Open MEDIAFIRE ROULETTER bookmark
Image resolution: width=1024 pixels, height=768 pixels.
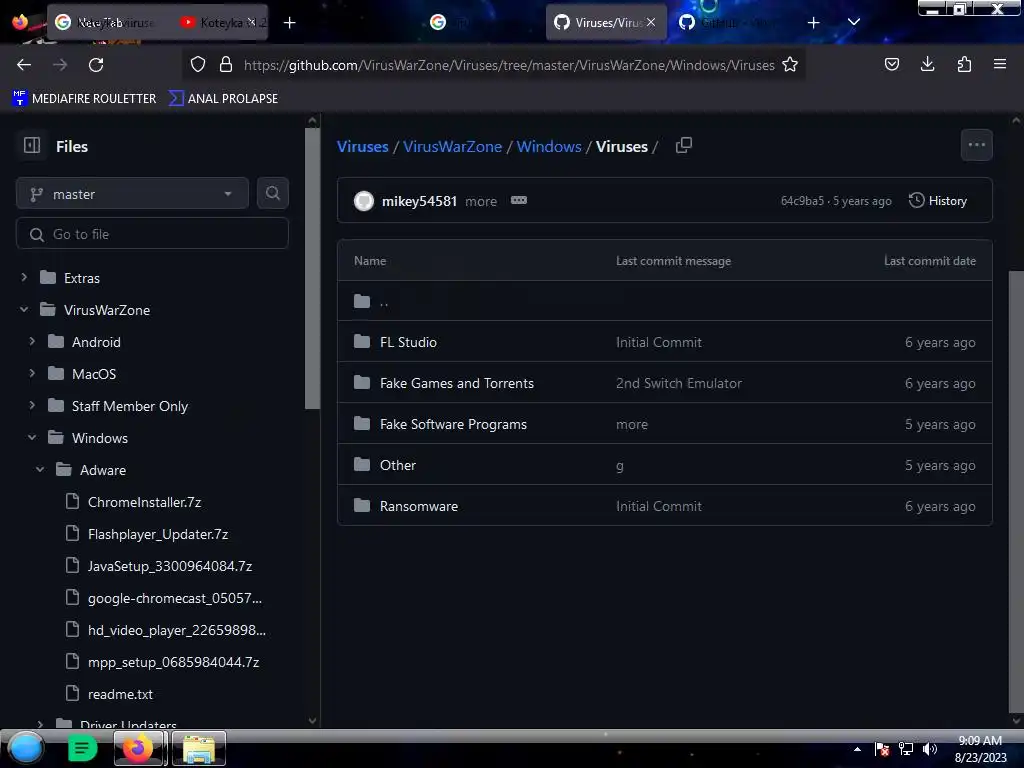pyautogui.click(x=84, y=98)
